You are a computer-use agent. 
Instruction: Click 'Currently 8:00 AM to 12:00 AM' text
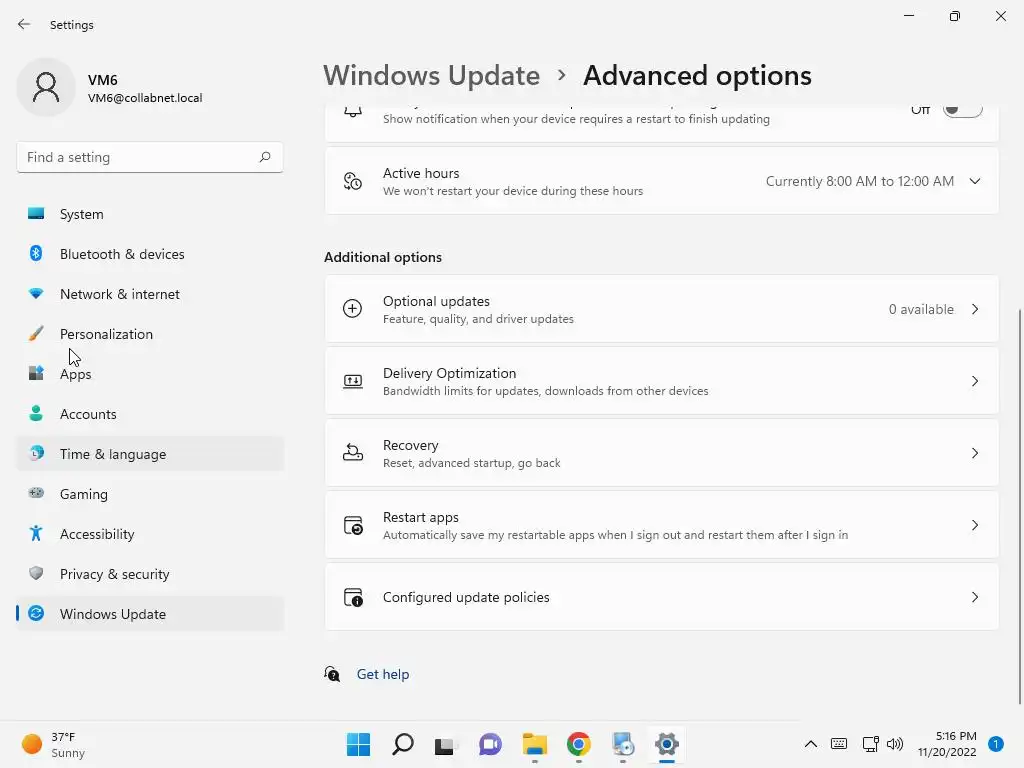(x=859, y=181)
